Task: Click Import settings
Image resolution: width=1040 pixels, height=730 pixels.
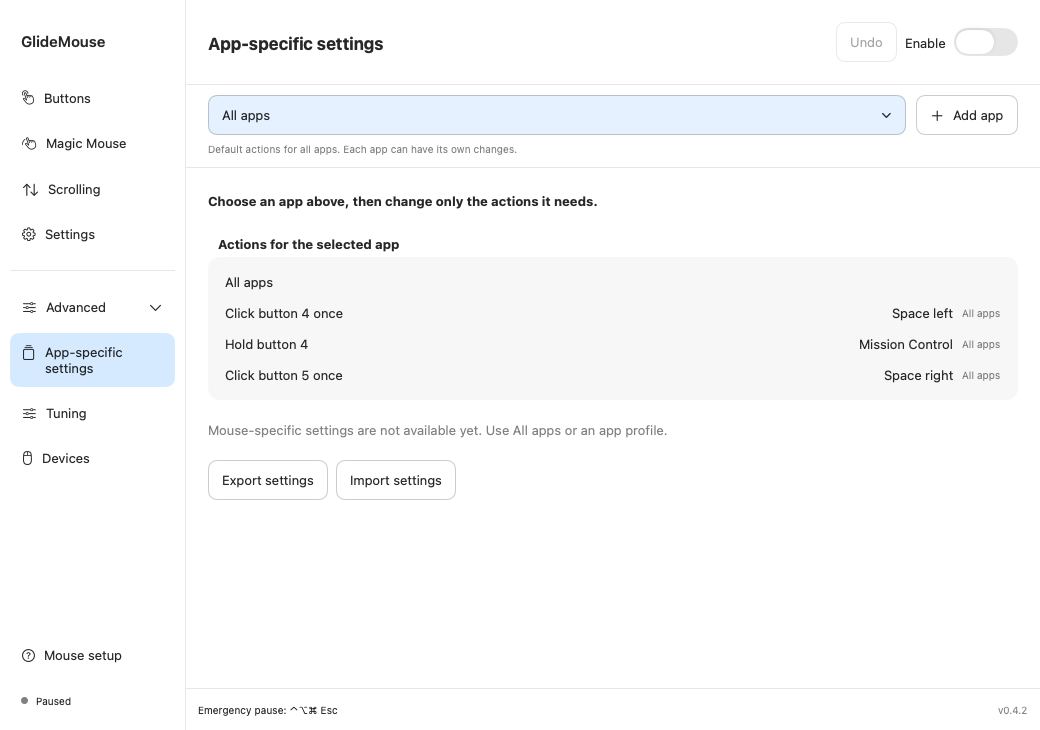Action: (395, 480)
